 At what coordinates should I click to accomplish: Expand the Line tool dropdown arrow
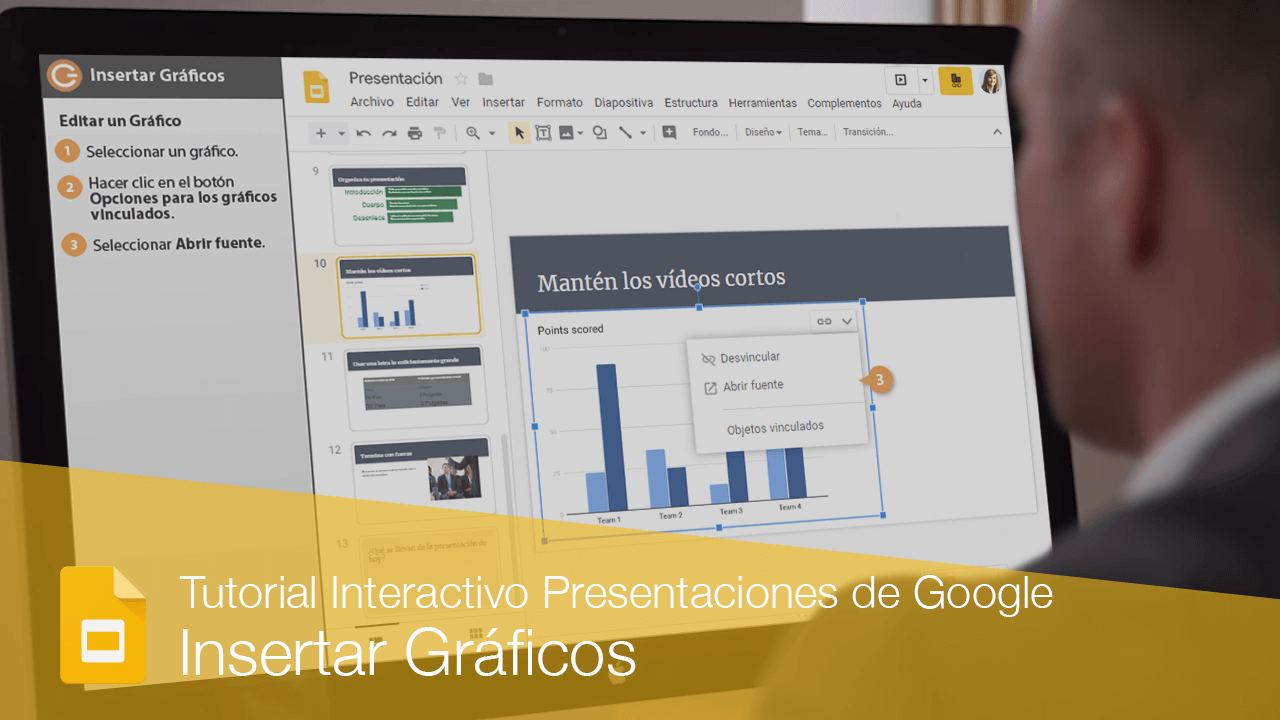click(643, 132)
